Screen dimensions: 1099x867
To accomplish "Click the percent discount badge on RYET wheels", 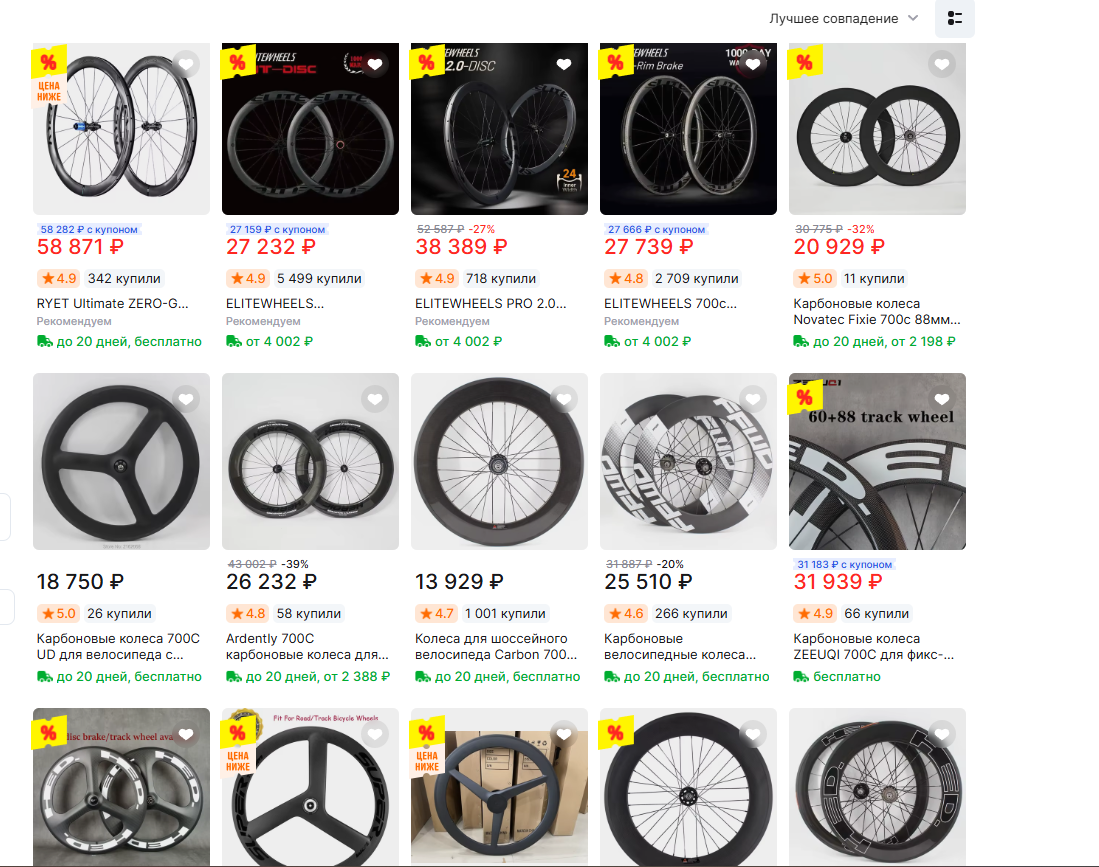I will [48, 62].
